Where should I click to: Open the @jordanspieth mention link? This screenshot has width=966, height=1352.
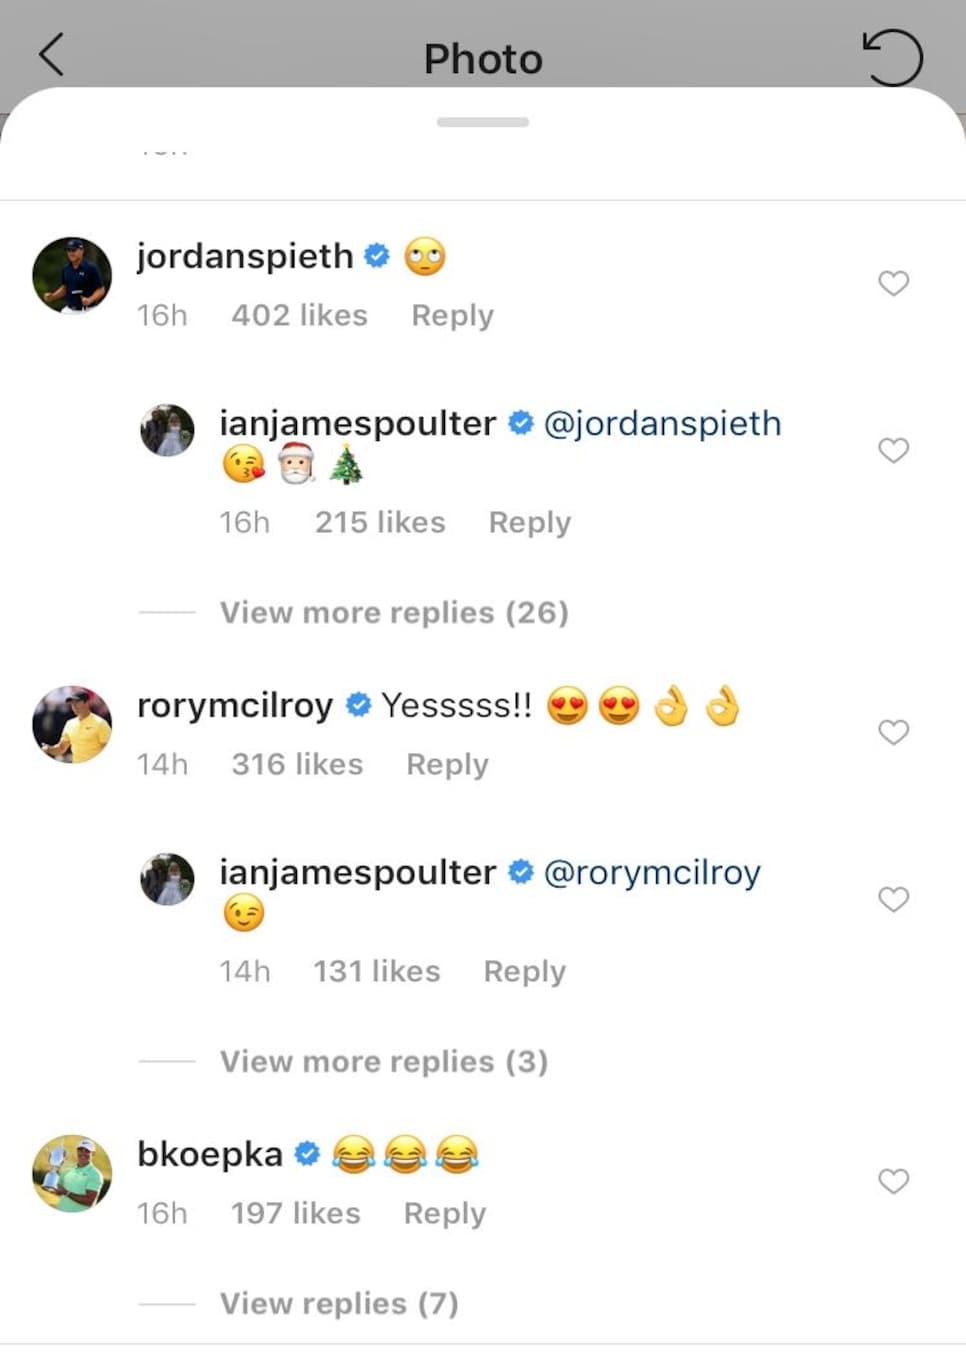(662, 423)
